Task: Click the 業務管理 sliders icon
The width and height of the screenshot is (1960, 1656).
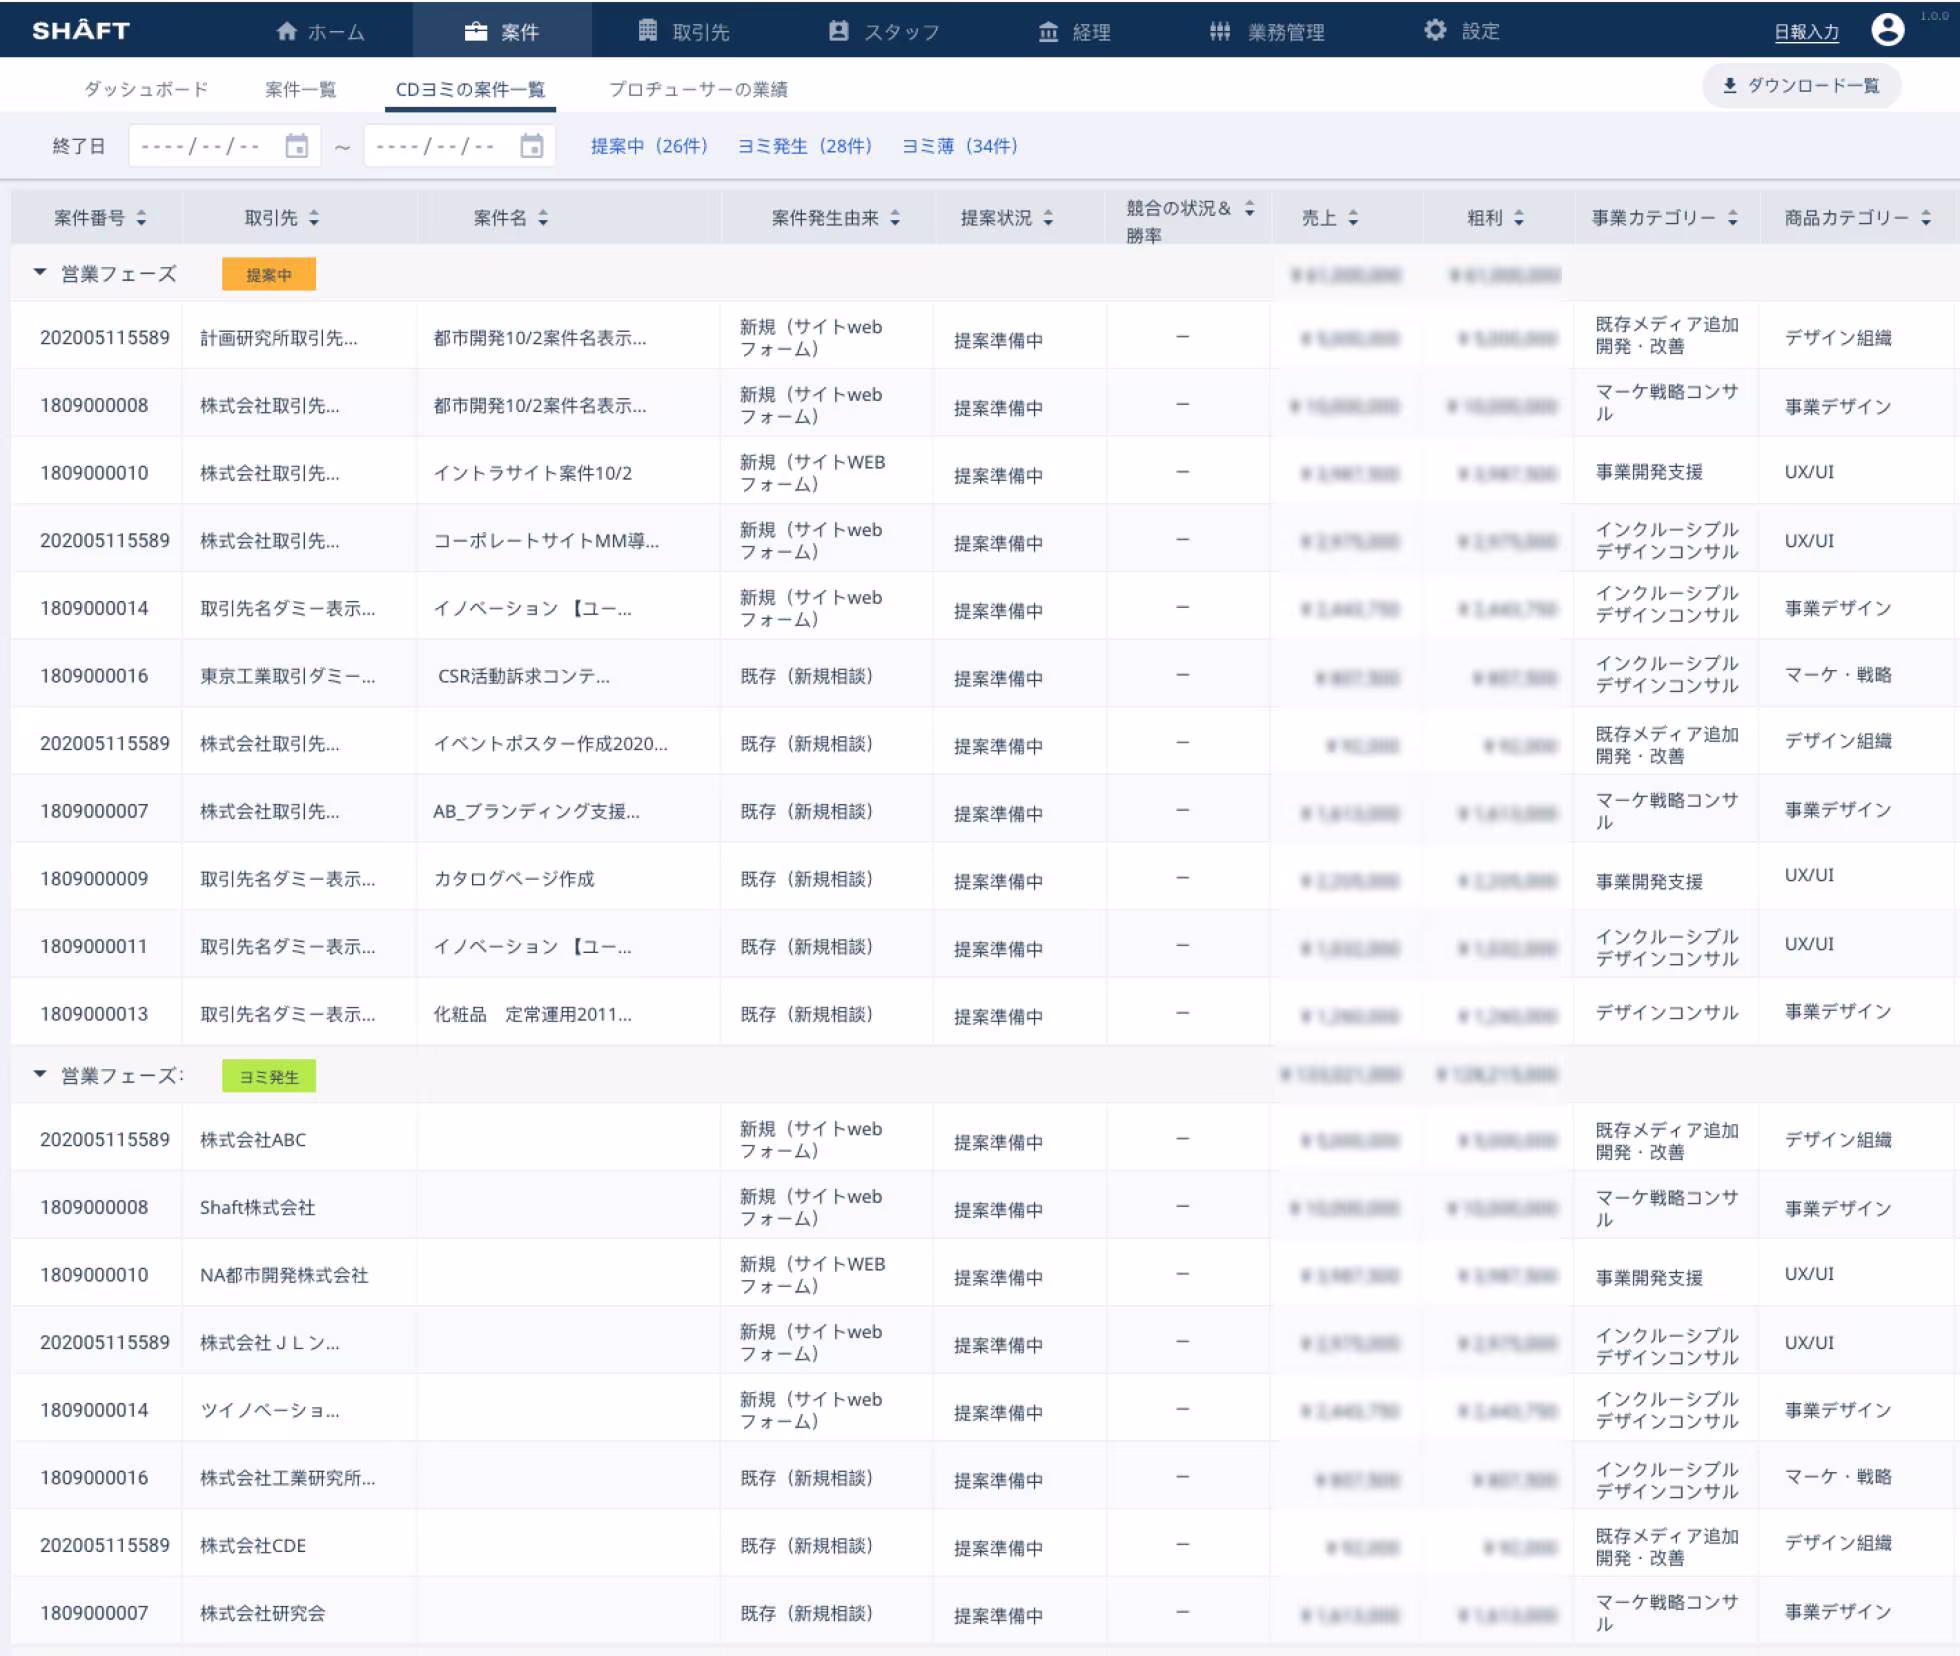Action: click(x=1220, y=31)
